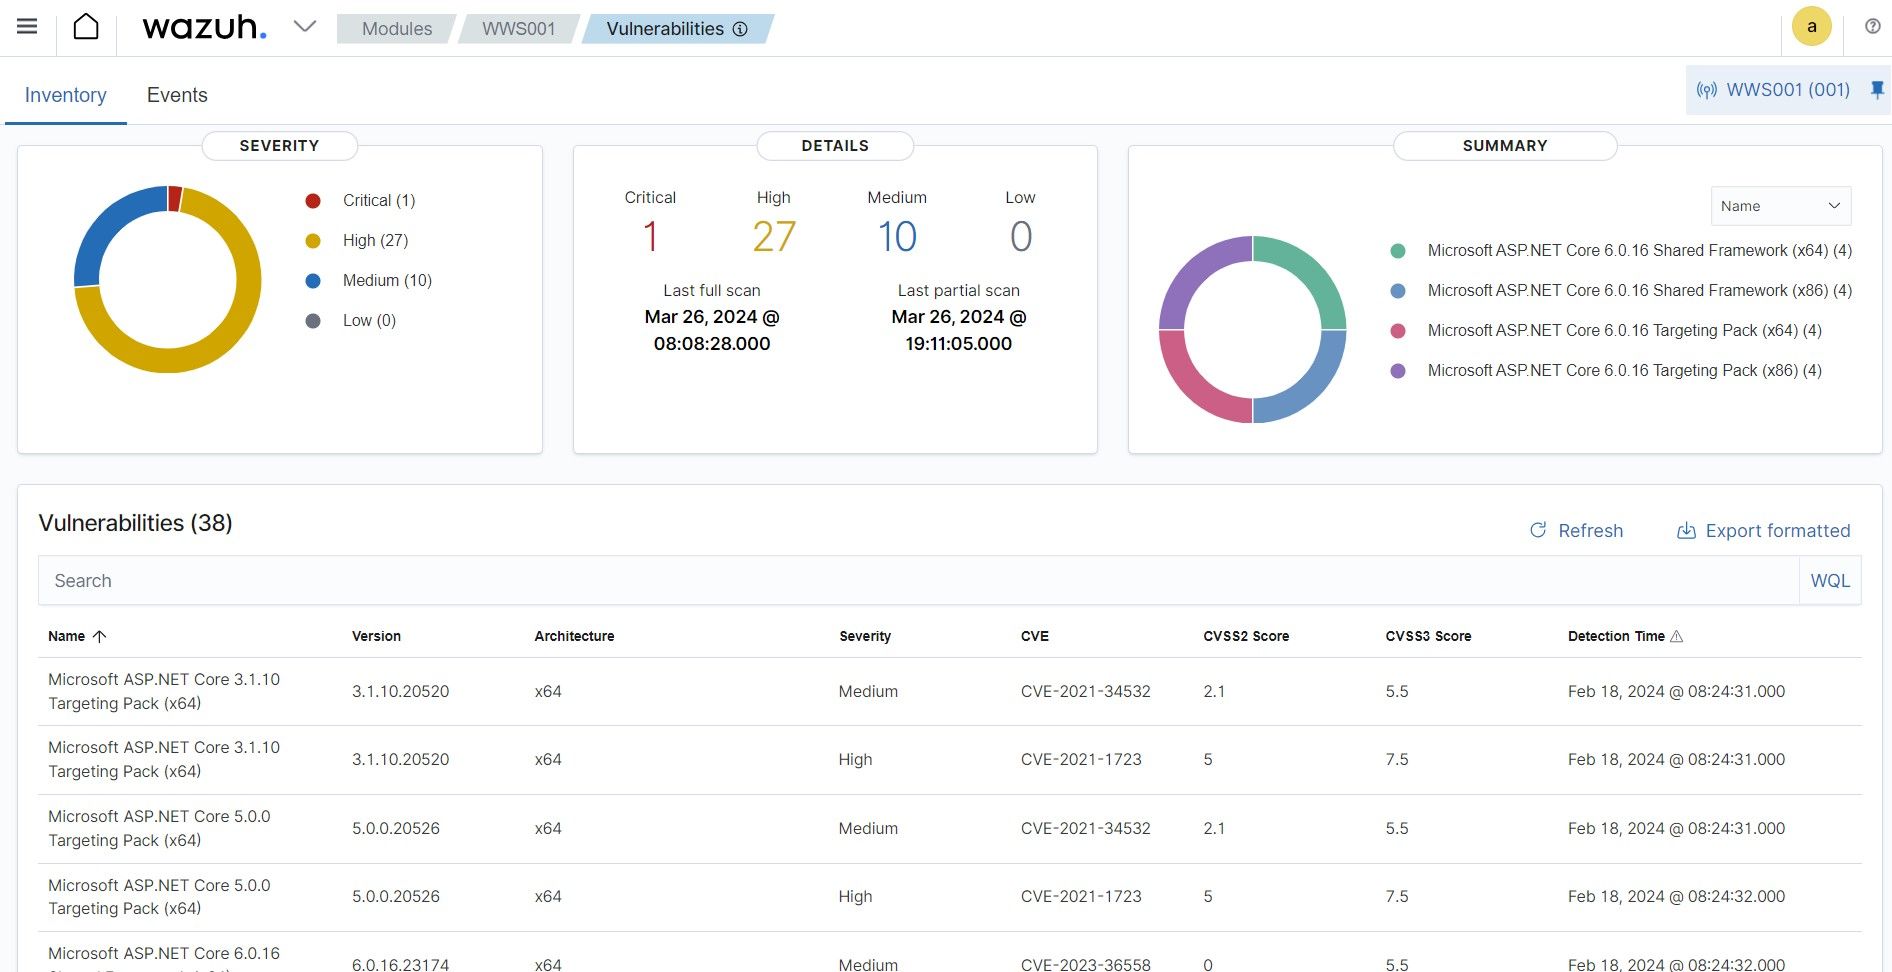Screen dimensions: 1892x972
Task: Open the Modules breadcrumb
Action: tap(397, 29)
